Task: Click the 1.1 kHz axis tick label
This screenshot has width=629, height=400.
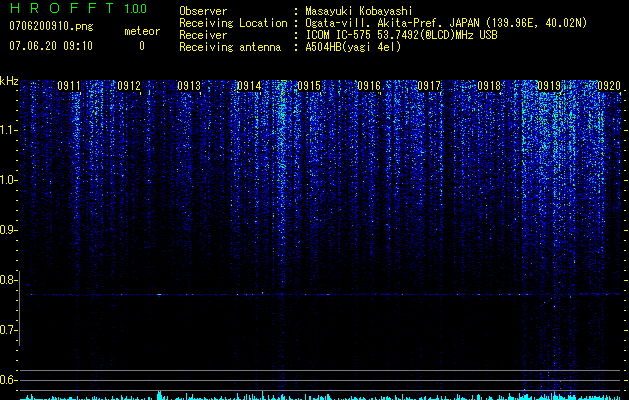Action: tap(8, 130)
